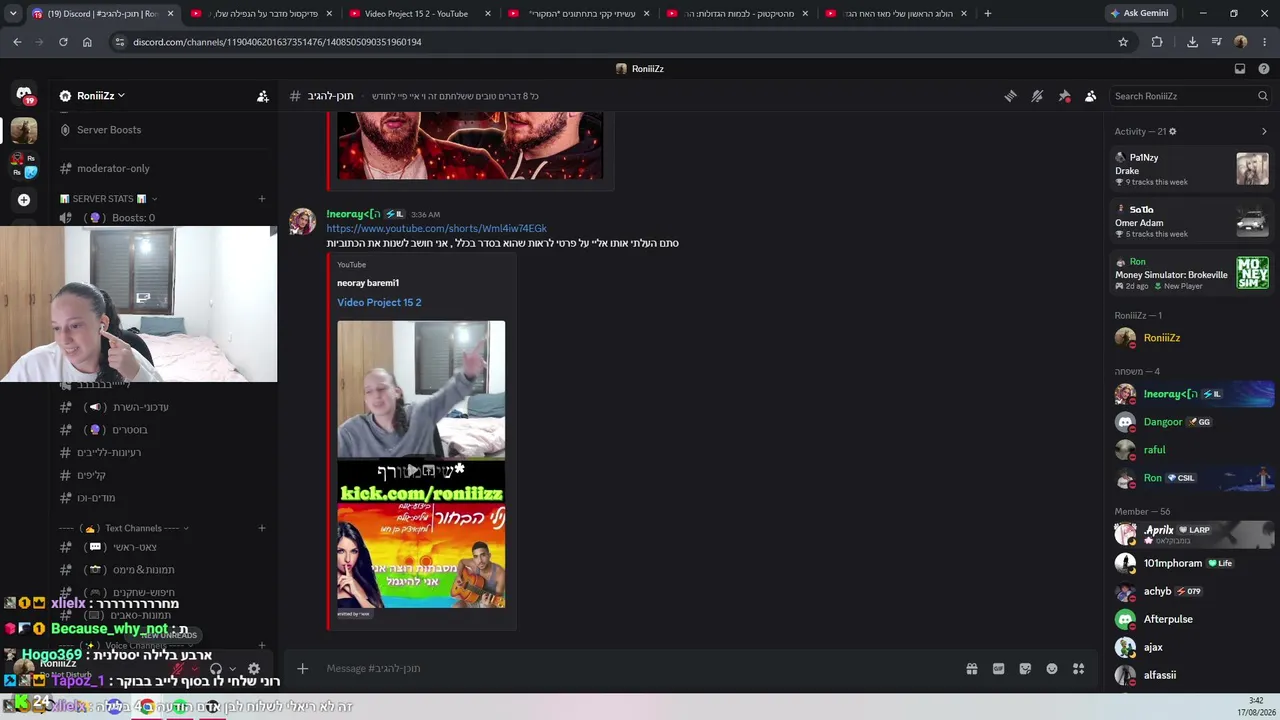This screenshot has height=720, width=1280.
Task: Open the gift icon in message bar
Action: tap(972, 669)
